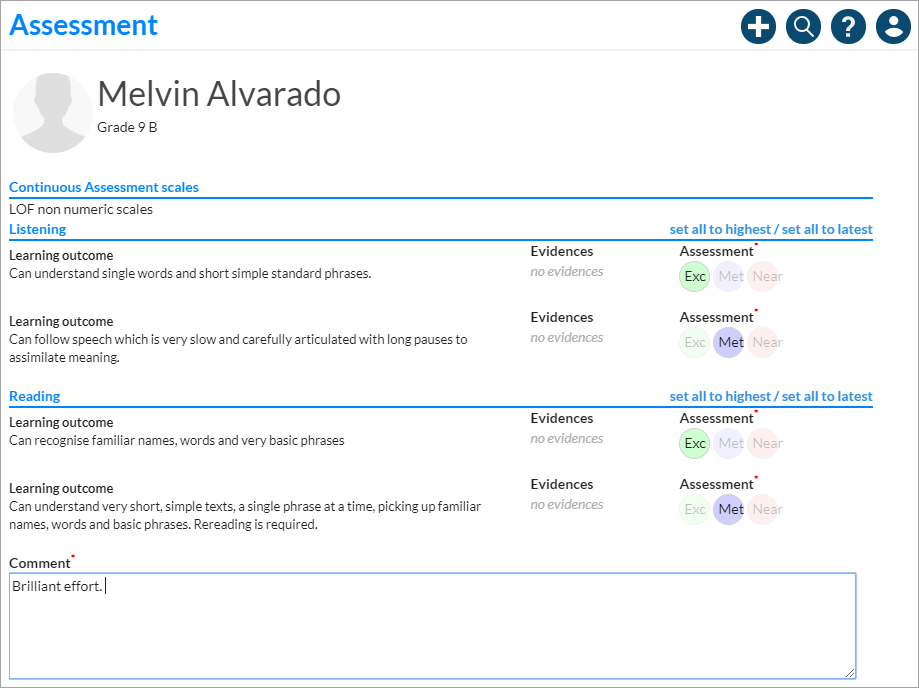This screenshot has height=688, width=919.
Task: Click the Reading section heading
Action: (x=35, y=396)
